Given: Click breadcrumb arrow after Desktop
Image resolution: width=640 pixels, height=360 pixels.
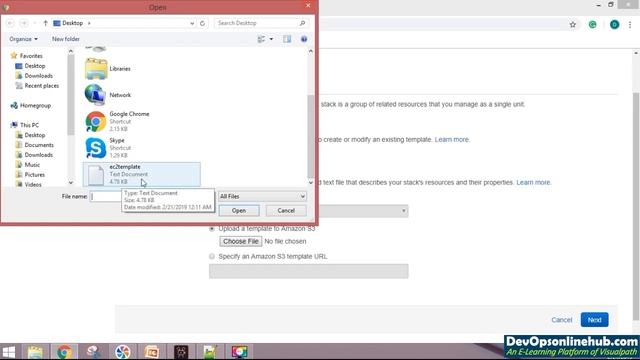Looking at the screenshot, I should [89, 23].
